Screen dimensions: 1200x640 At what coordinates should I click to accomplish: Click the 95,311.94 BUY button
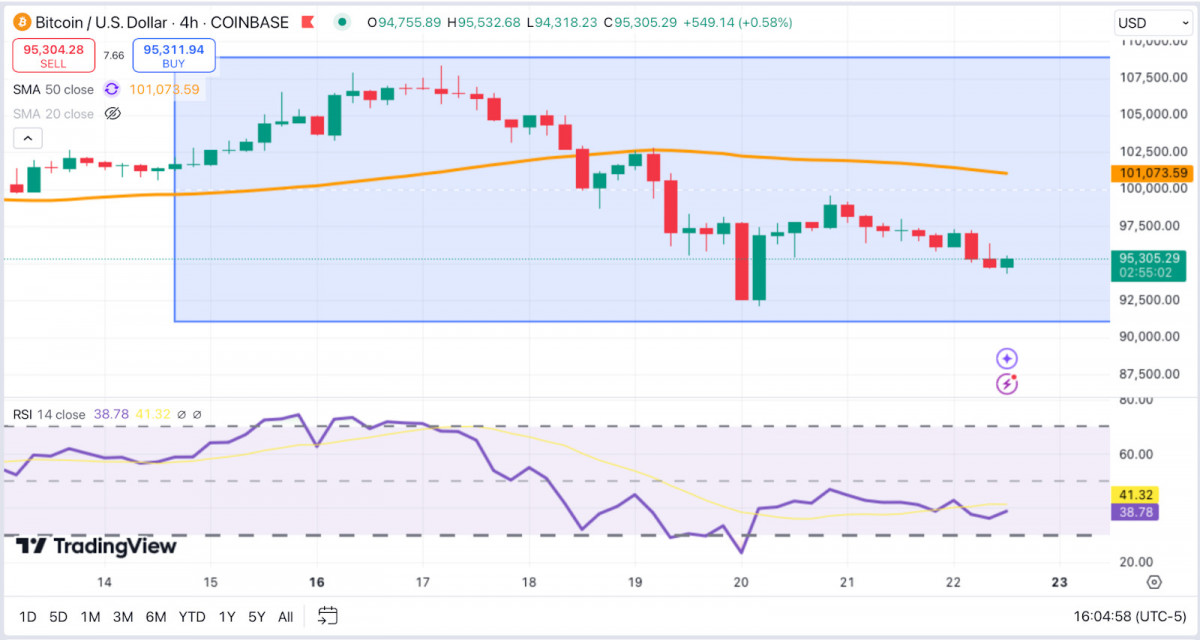(173, 55)
